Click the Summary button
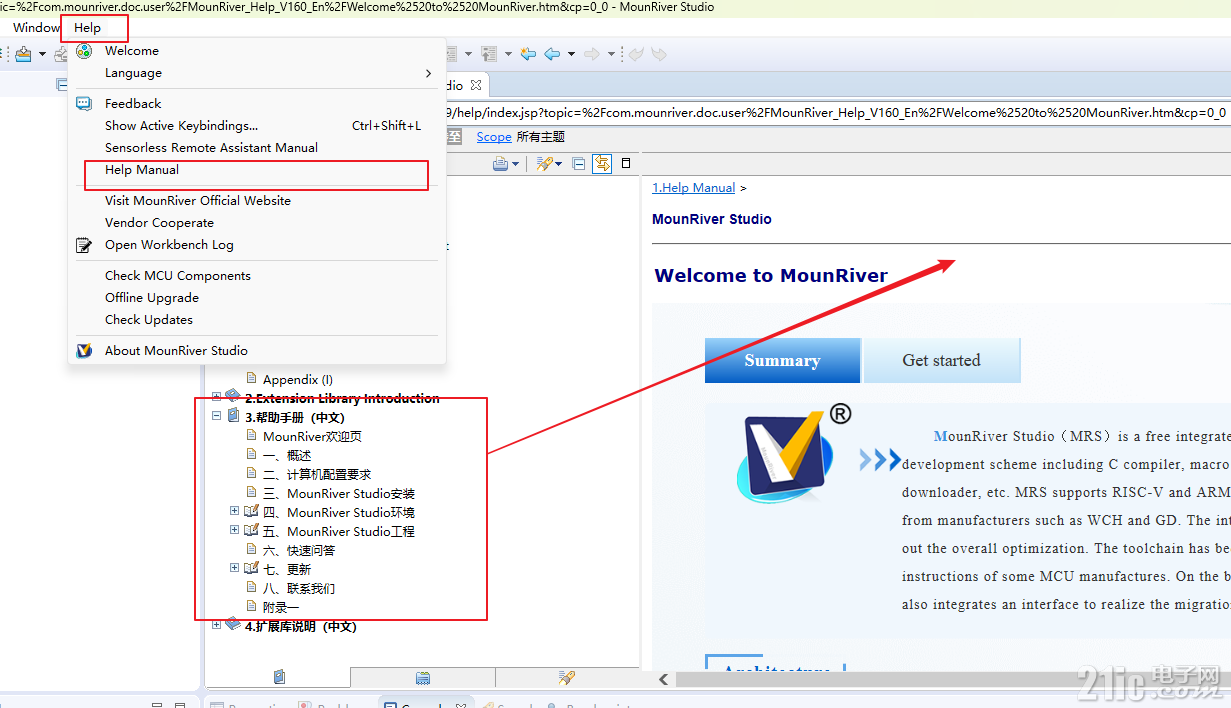1231x708 pixels. pos(782,360)
